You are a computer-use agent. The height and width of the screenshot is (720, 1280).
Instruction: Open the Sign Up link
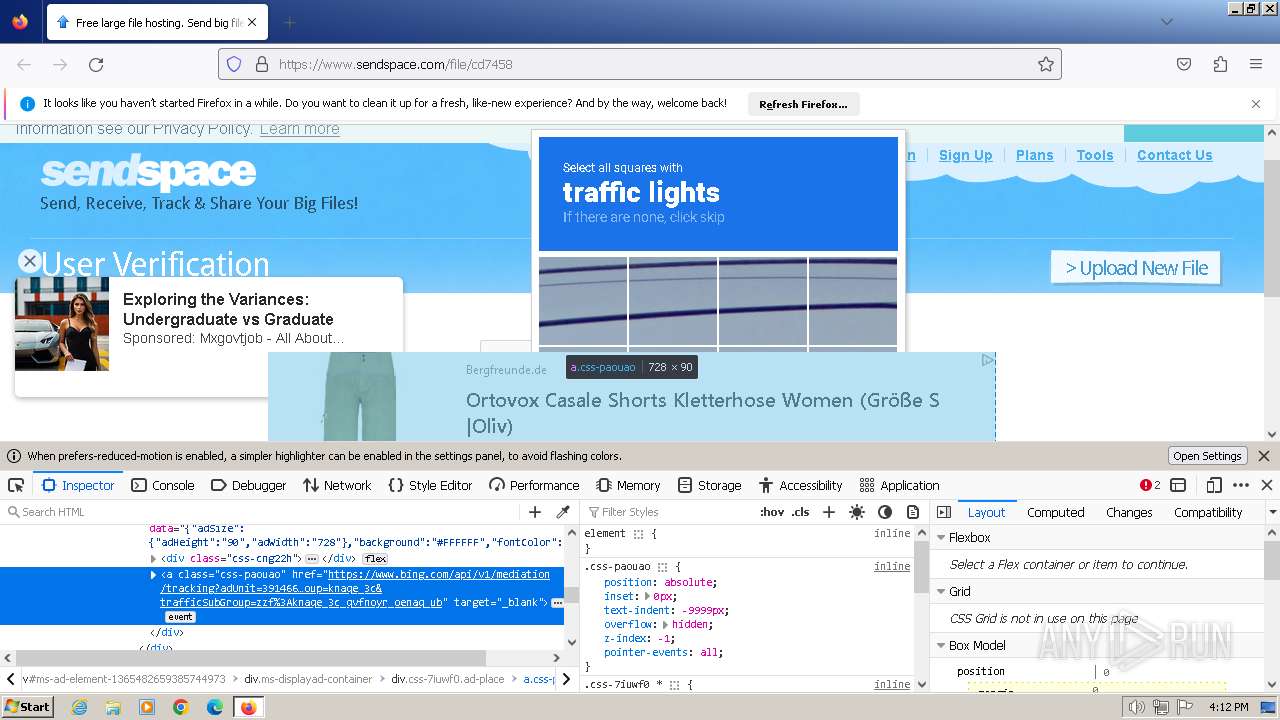pyautogui.click(x=966, y=155)
